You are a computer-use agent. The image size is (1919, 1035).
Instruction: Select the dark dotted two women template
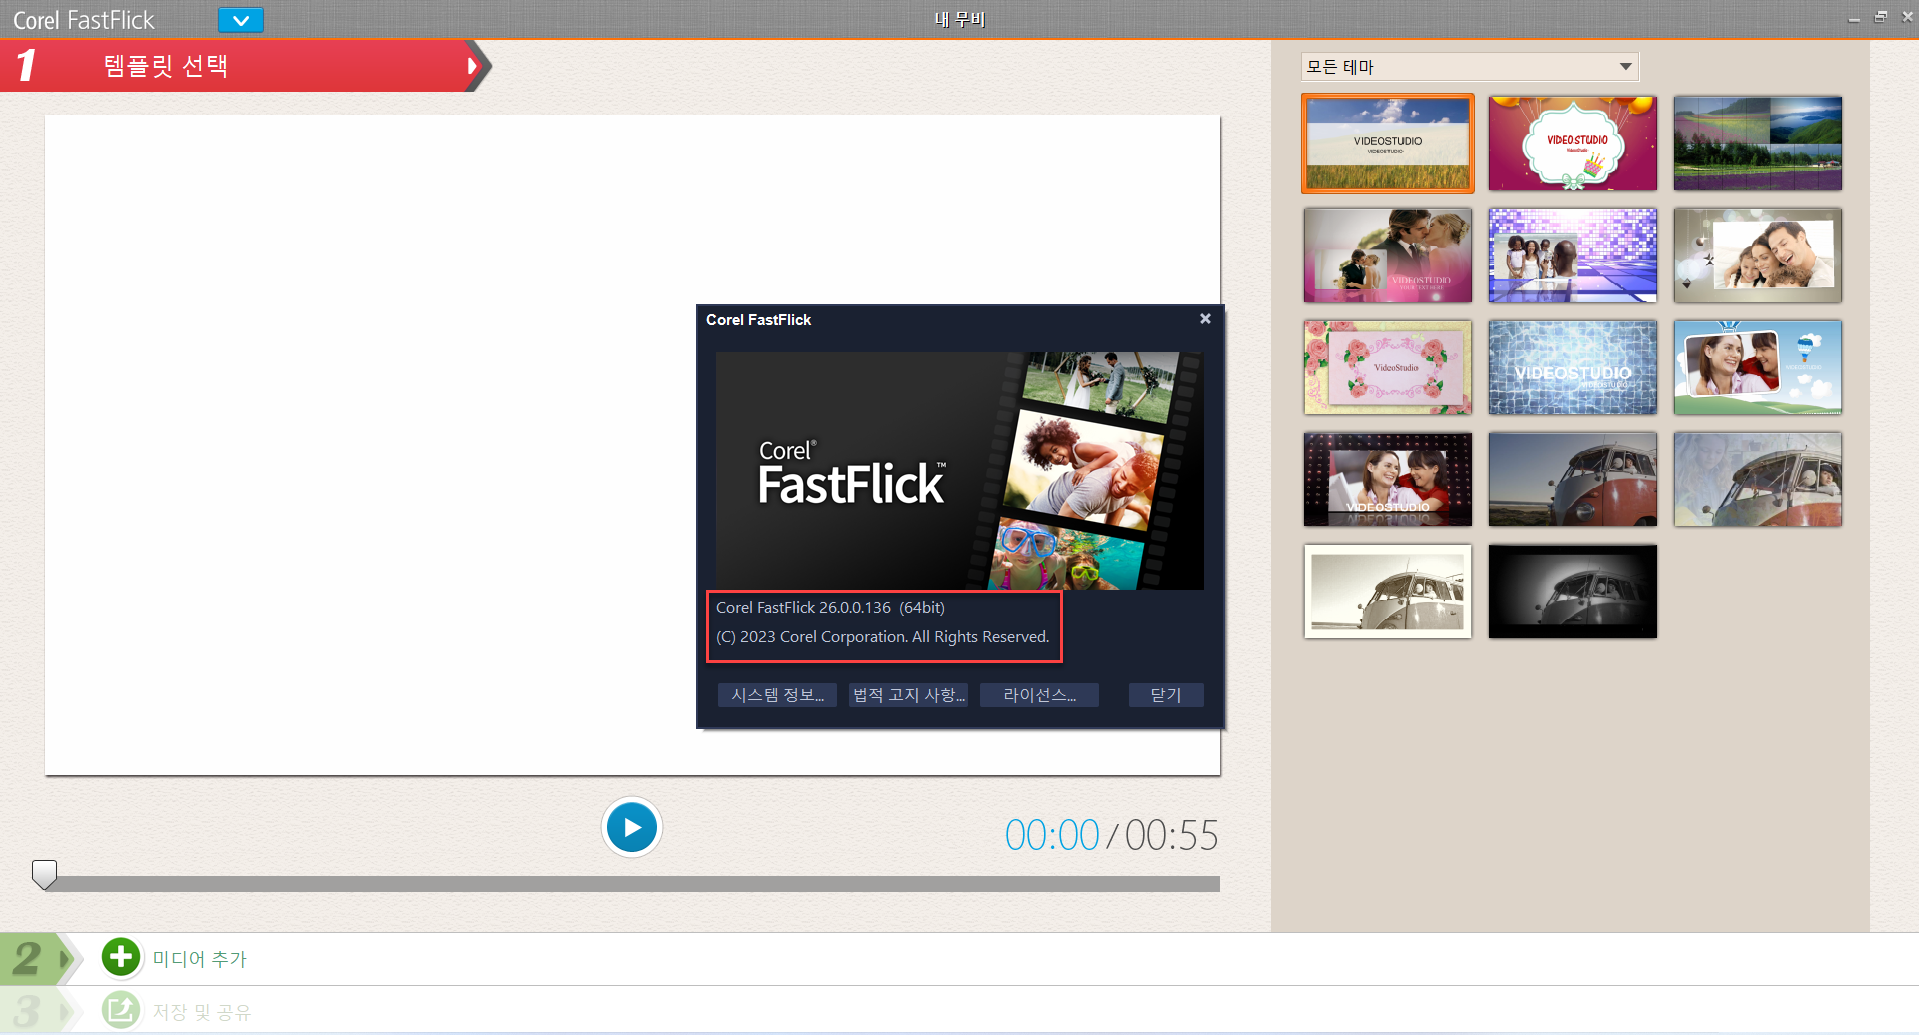1388,479
